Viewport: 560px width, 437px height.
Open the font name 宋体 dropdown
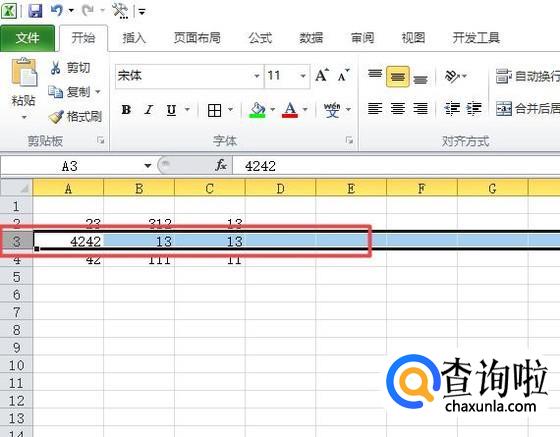pyautogui.click(x=256, y=76)
